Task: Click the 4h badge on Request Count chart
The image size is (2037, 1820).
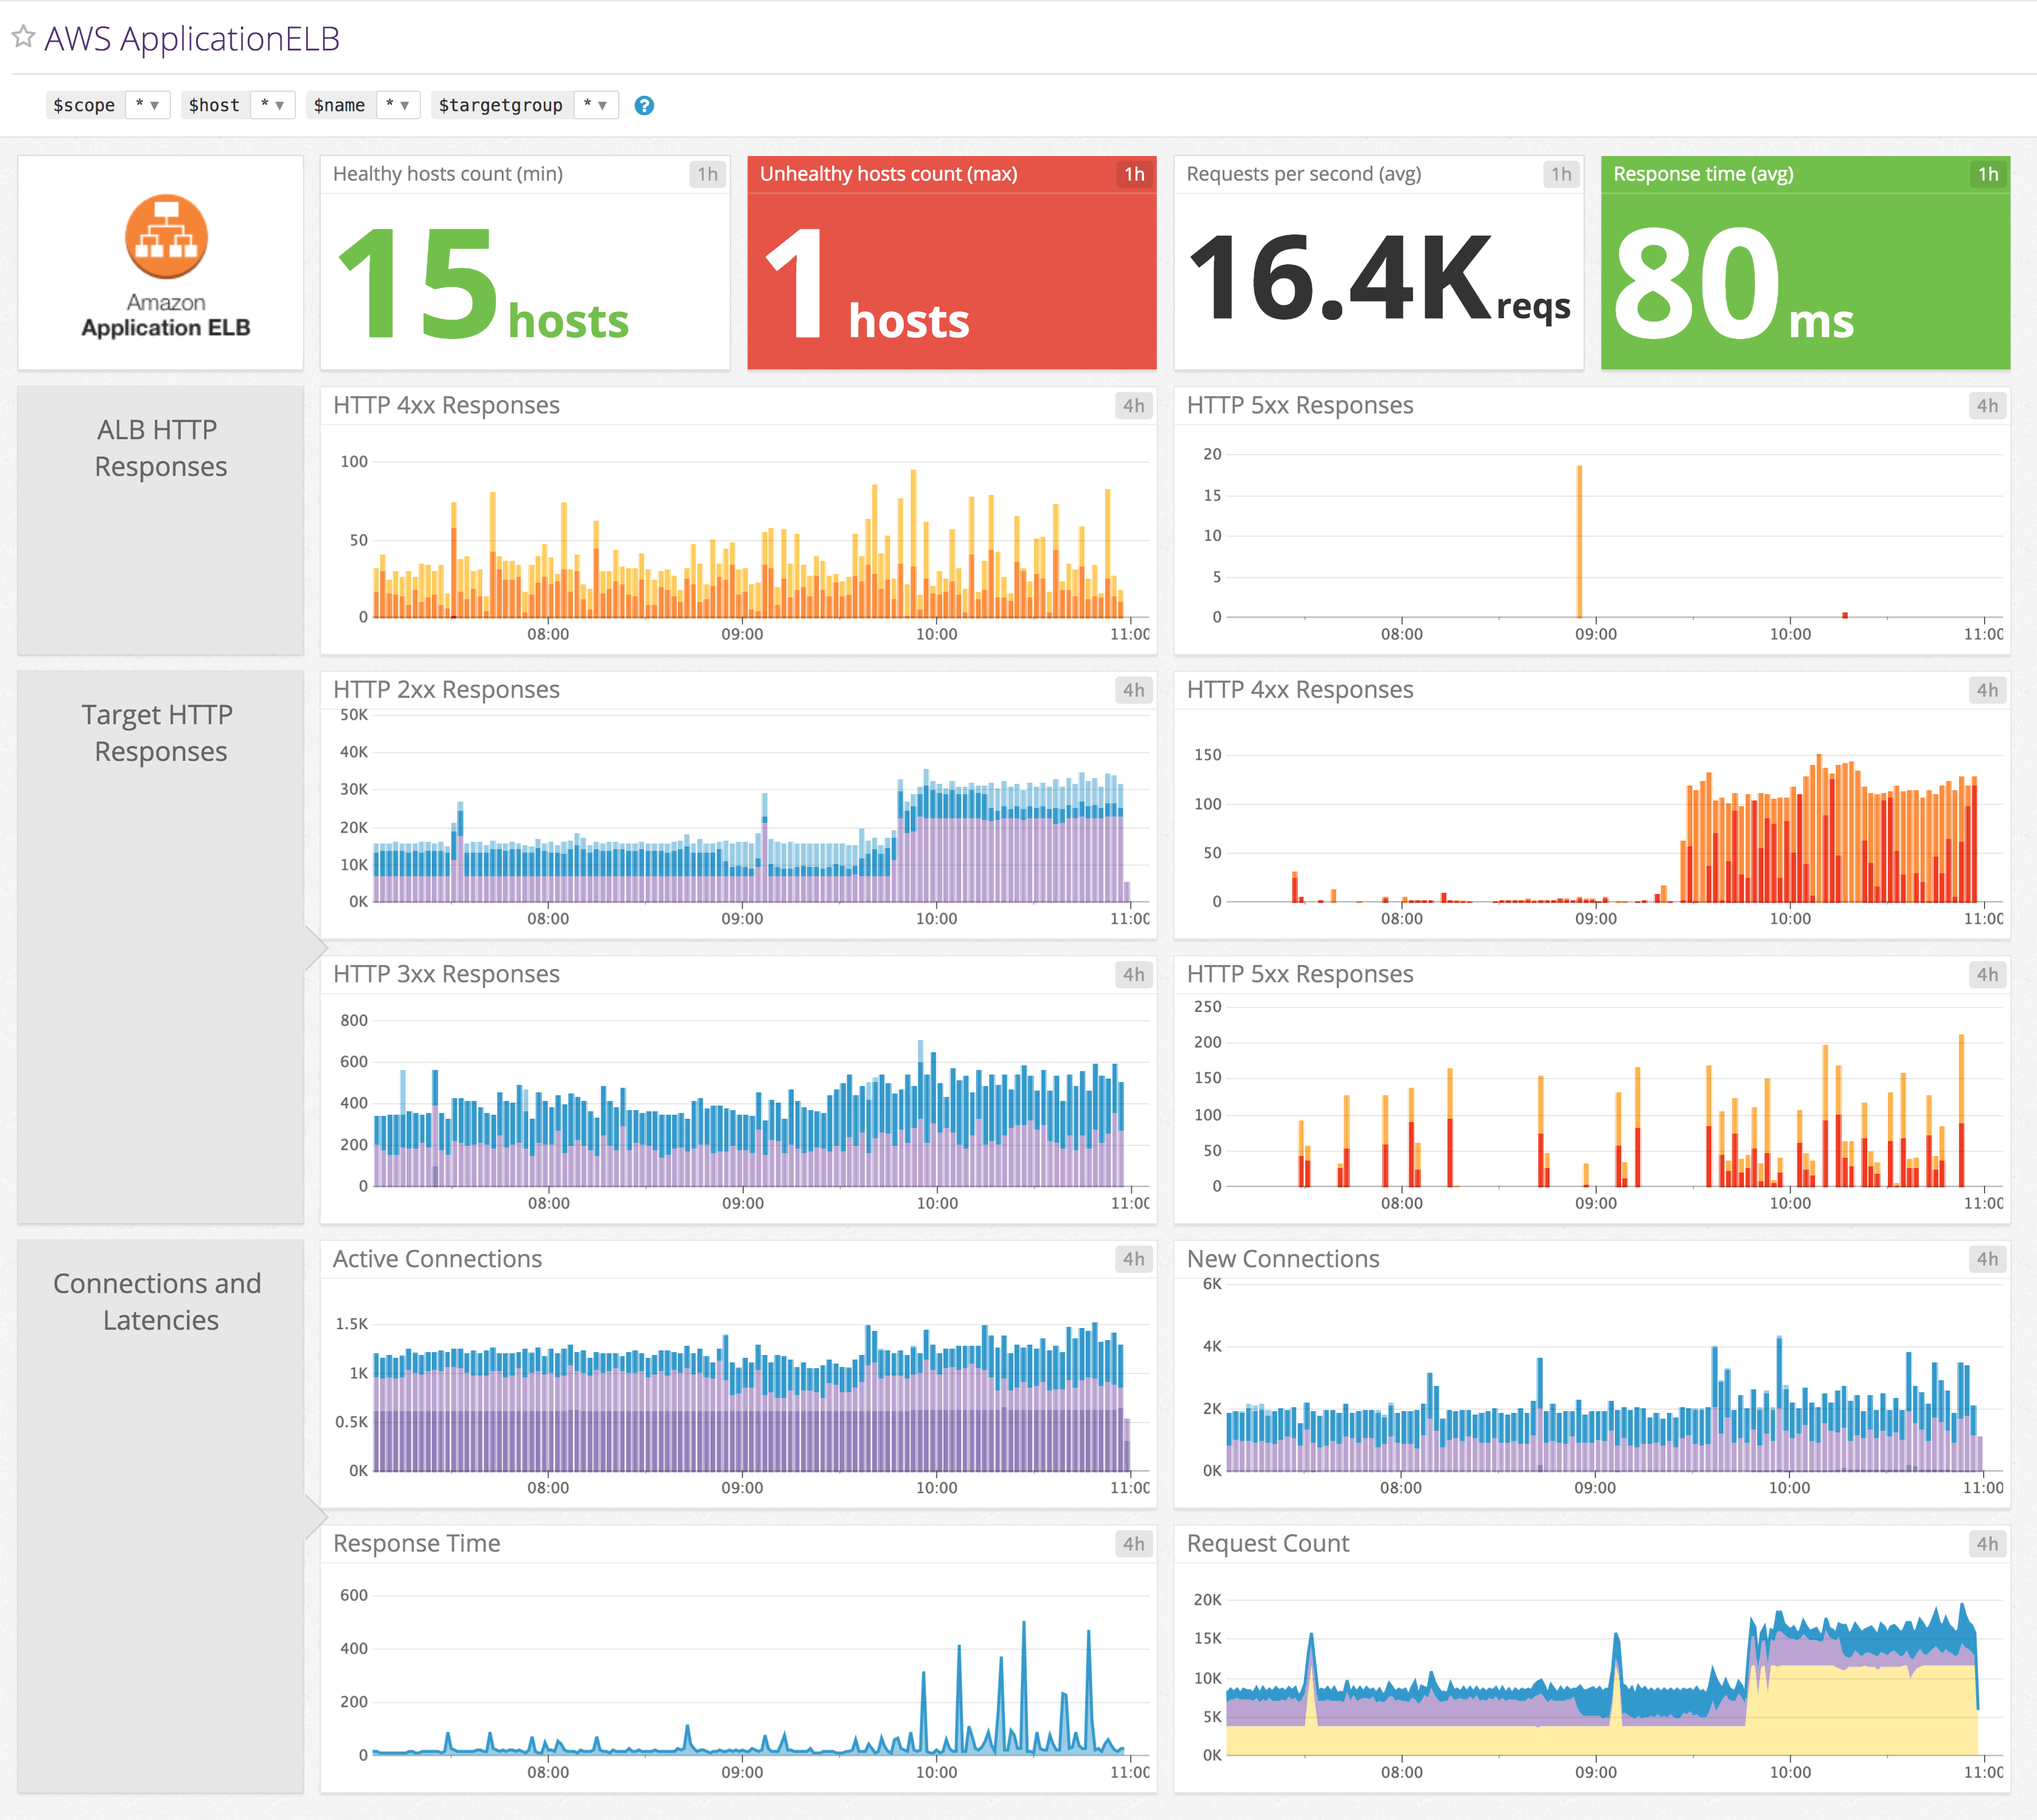Action: pos(1988,1544)
